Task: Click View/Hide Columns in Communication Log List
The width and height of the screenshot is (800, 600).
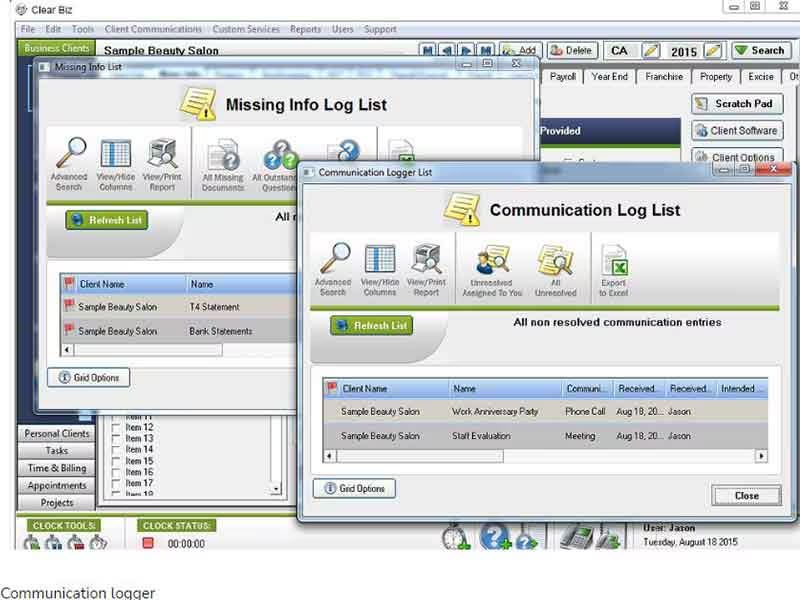Action: (380, 269)
